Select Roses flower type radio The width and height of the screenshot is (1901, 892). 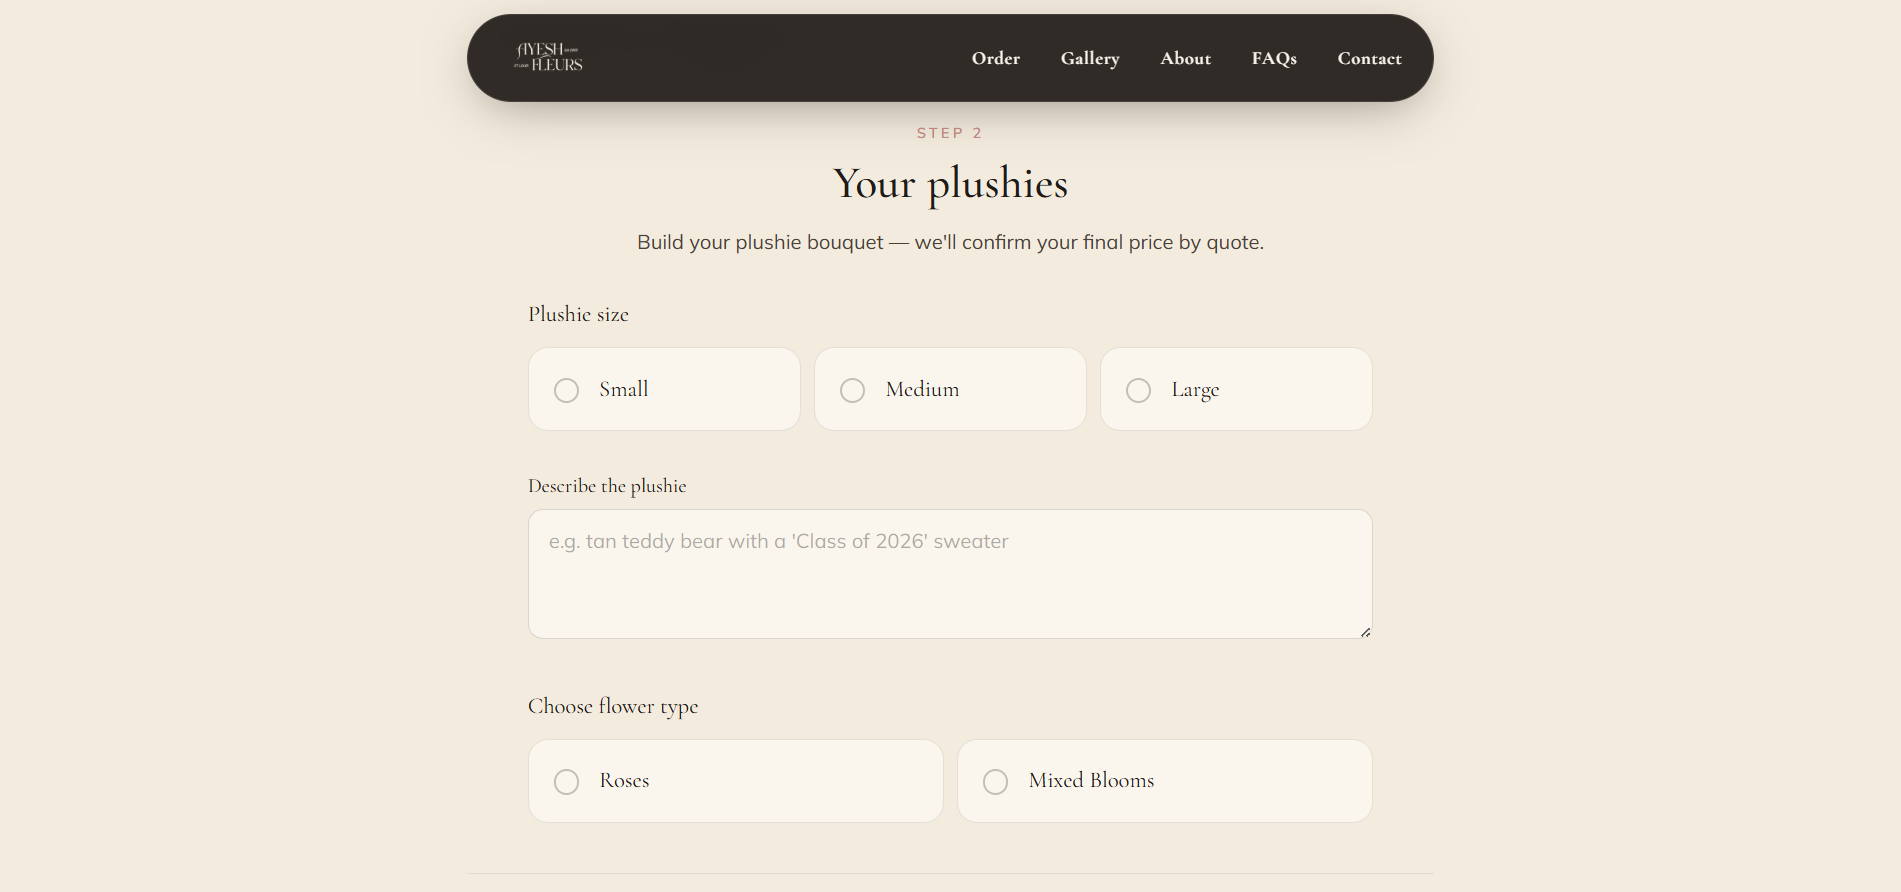[x=567, y=781]
